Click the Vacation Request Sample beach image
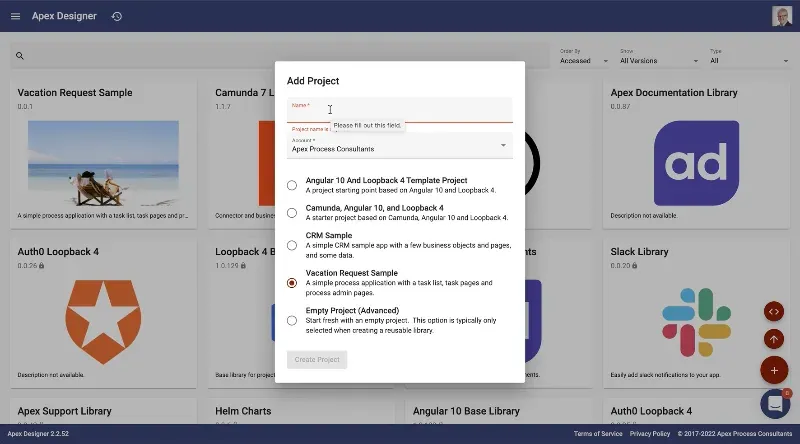The image size is (800, 444). point(103,163)
